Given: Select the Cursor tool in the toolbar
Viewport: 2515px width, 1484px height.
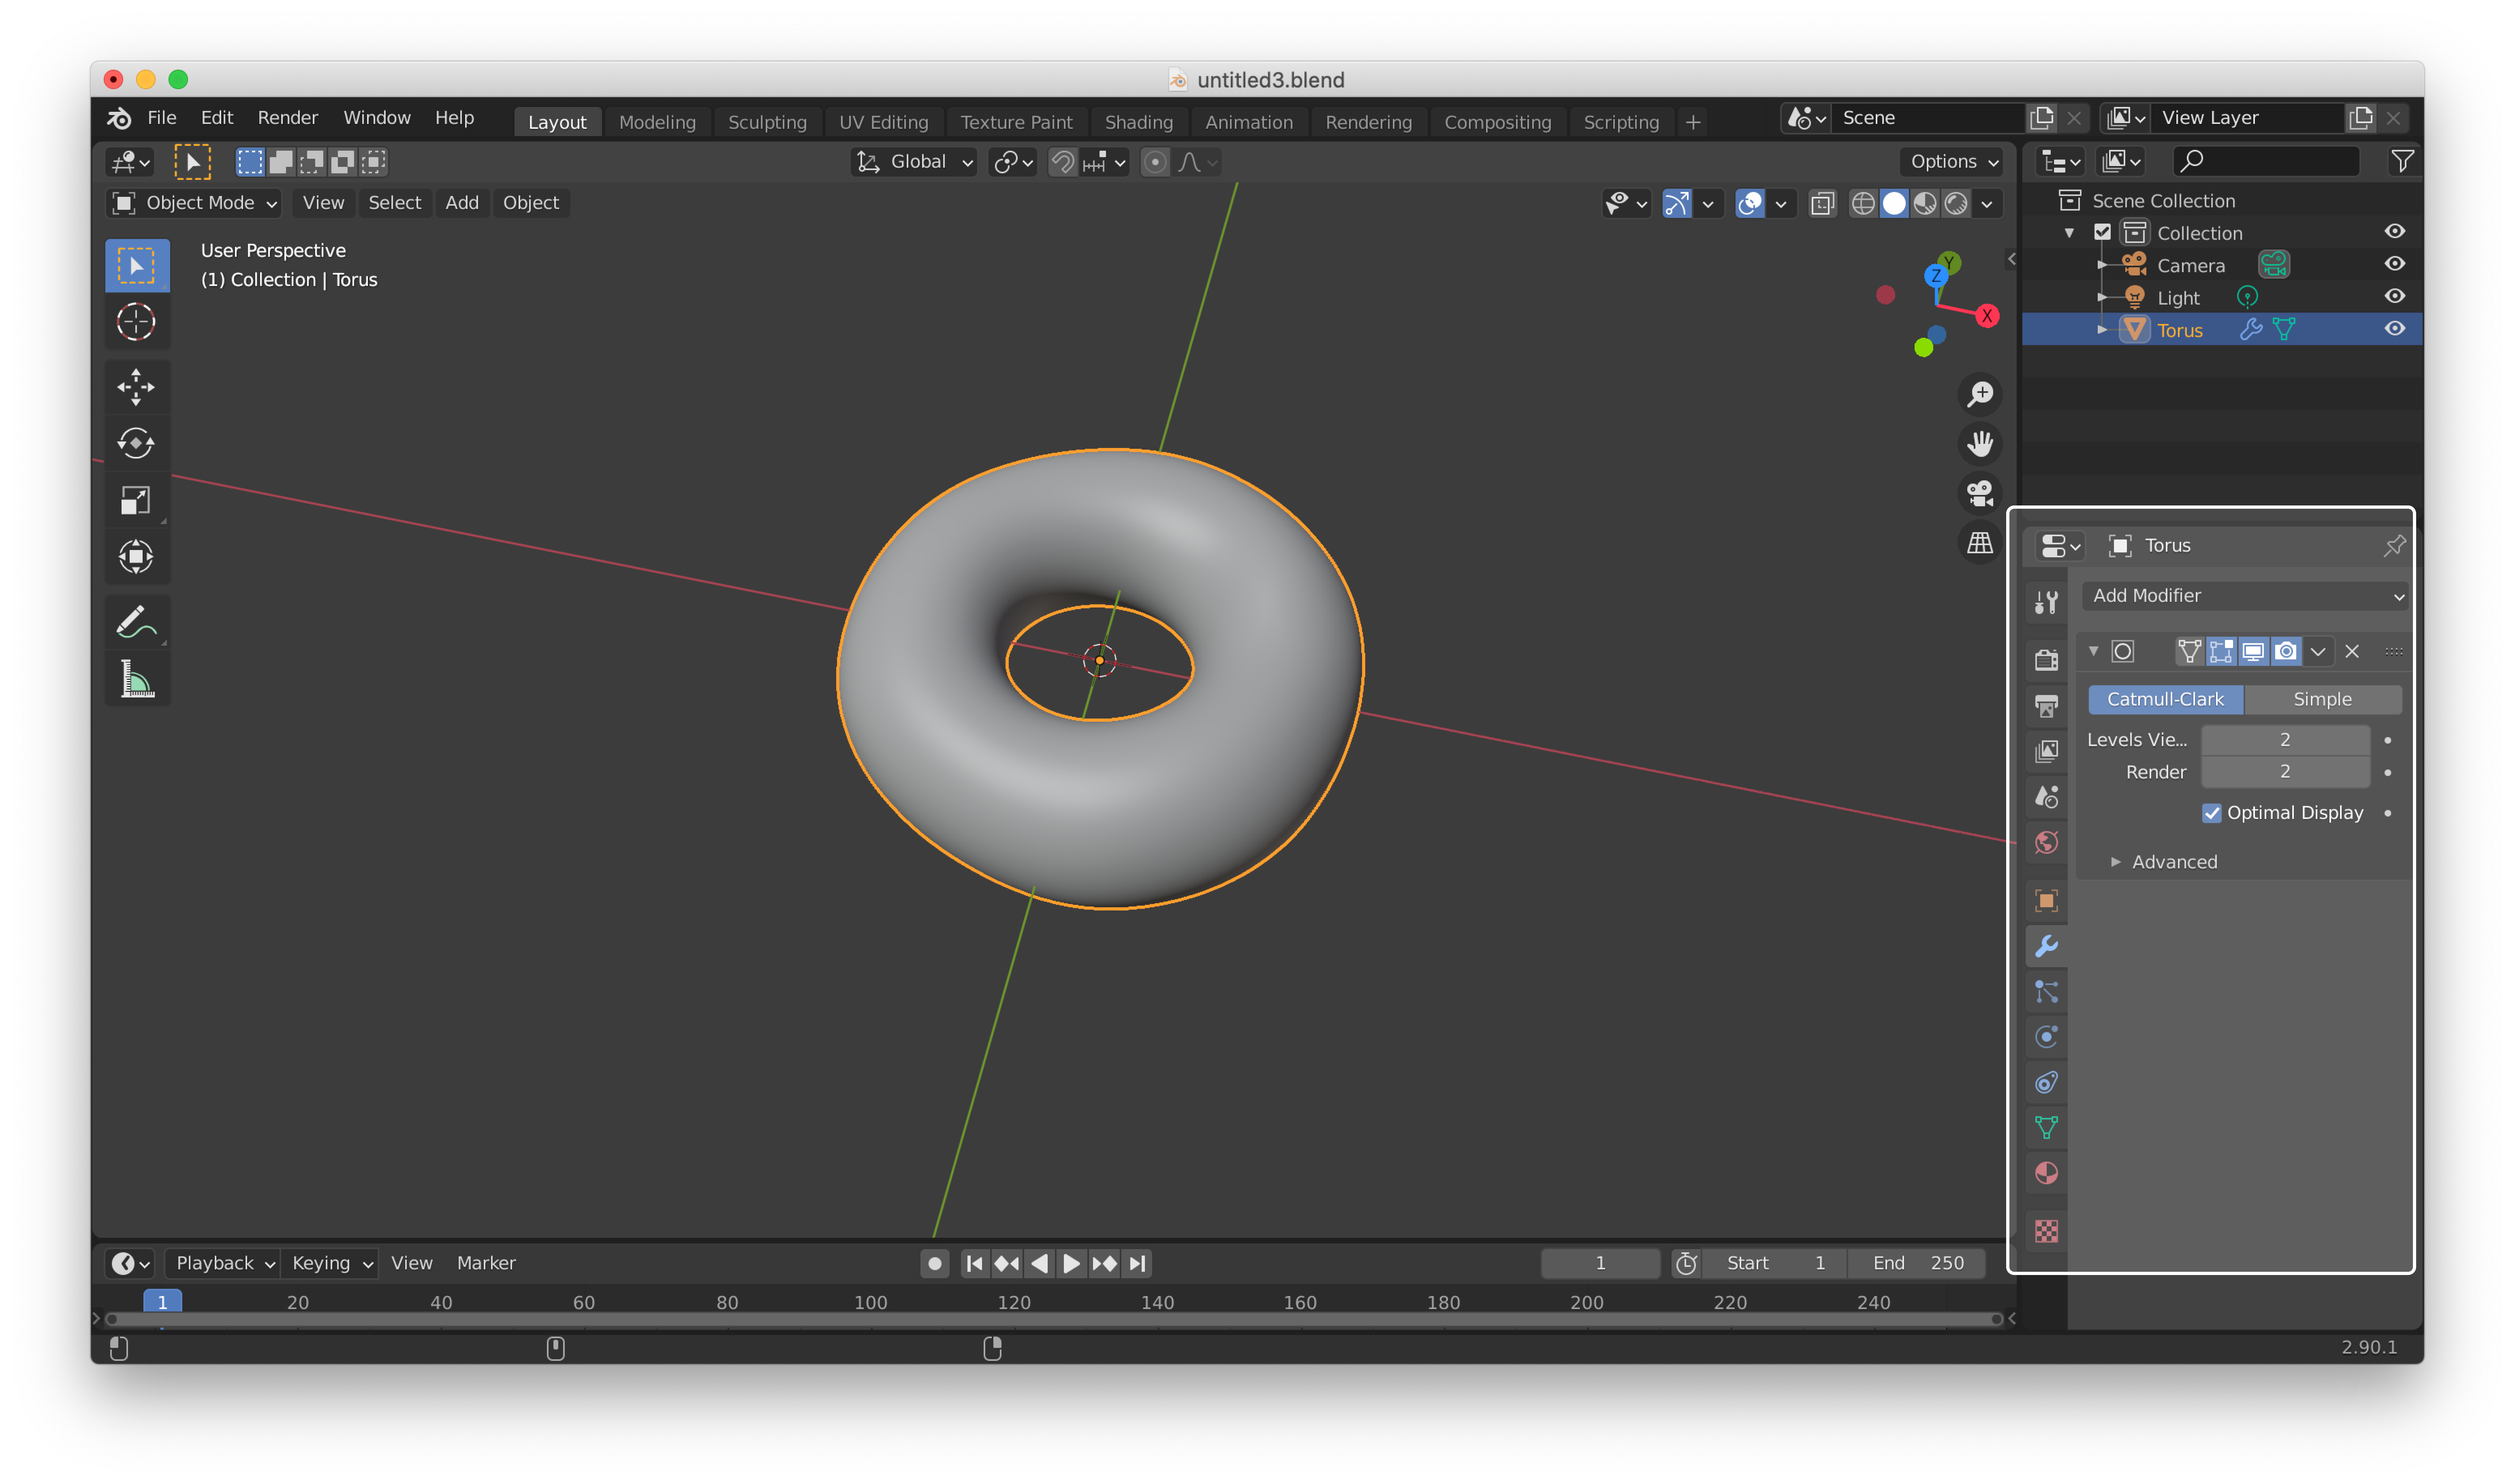Looking at the screenshot, I should point(136,322).
